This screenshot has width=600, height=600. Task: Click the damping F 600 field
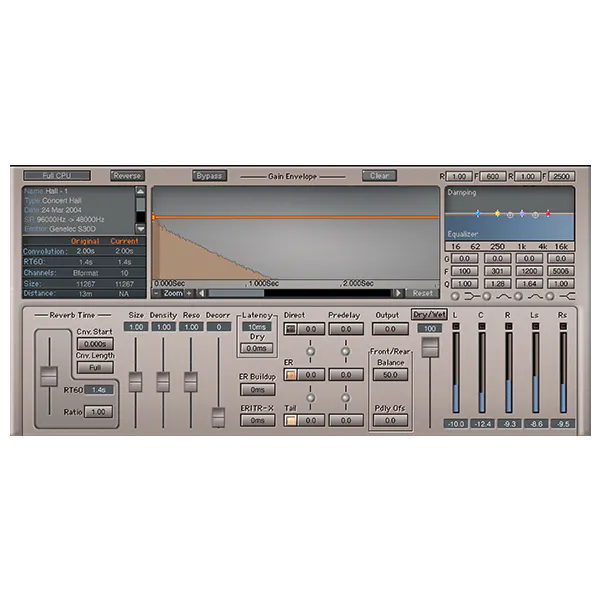[x=492, y=176]
